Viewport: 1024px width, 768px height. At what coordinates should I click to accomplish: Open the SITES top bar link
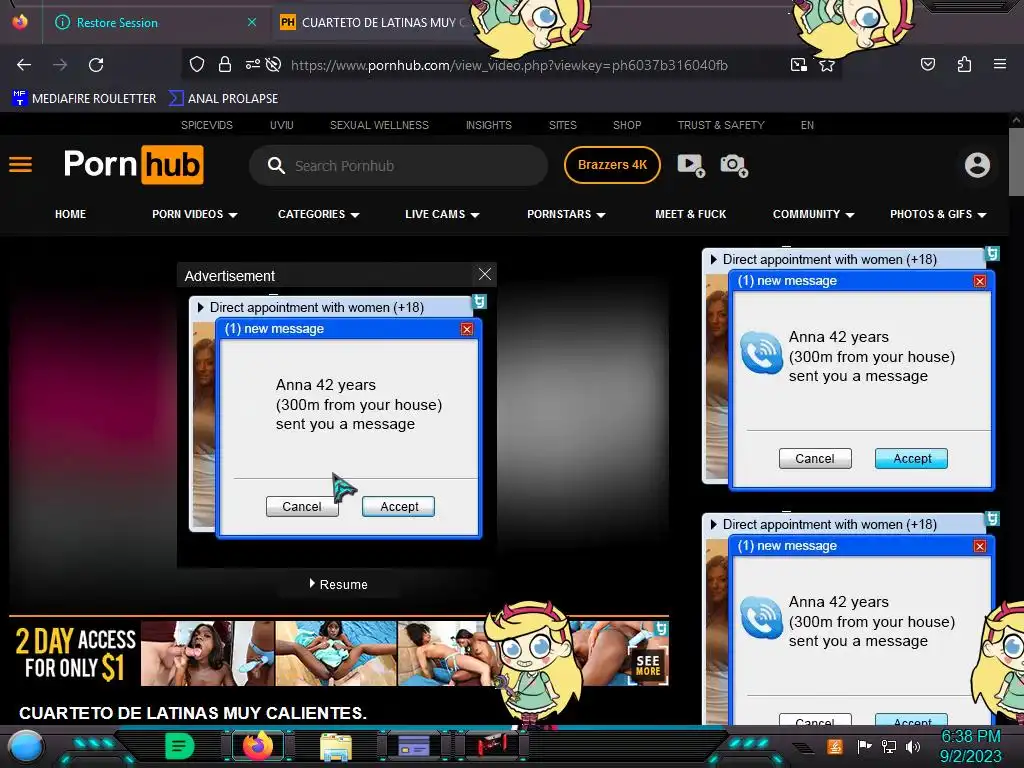(x=562, y=125)
